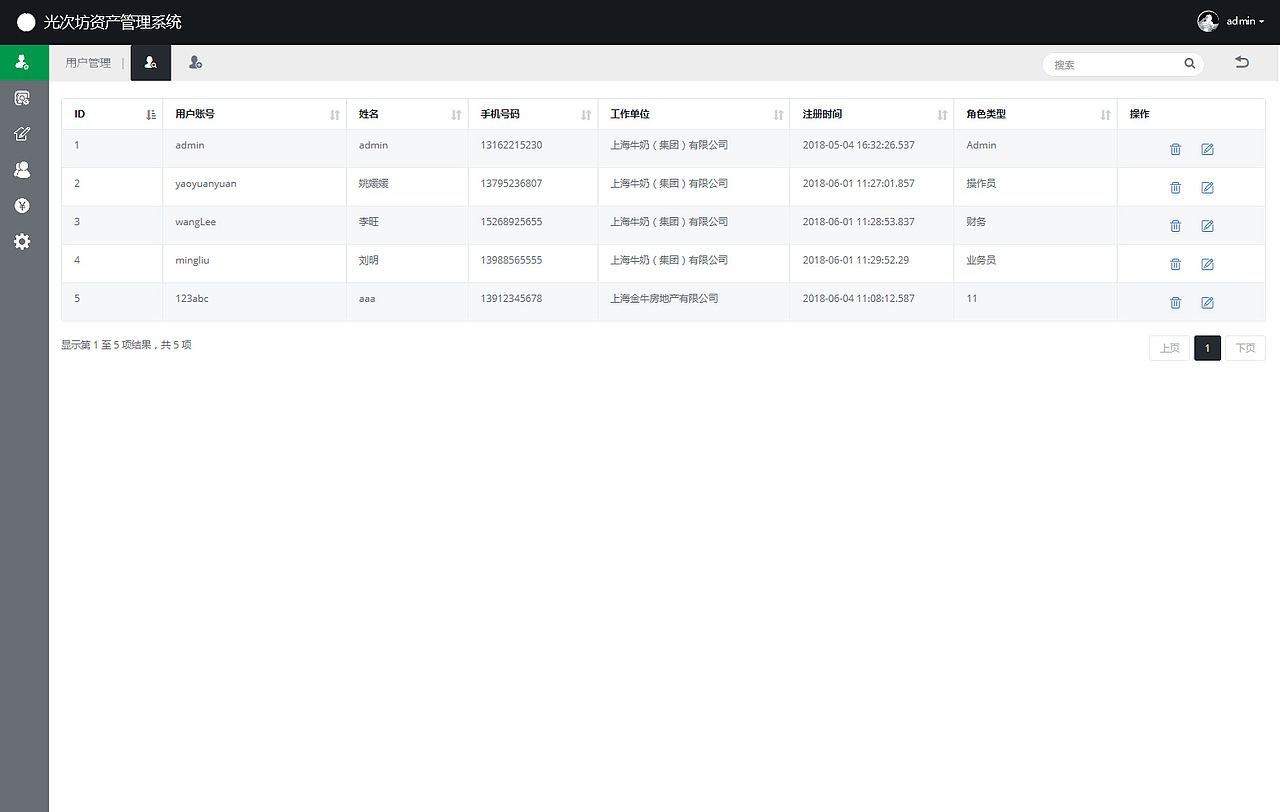Viewport: 1280px width, 812px height.
Task: Edit the 123abc user row
Action: (1207, 302)
